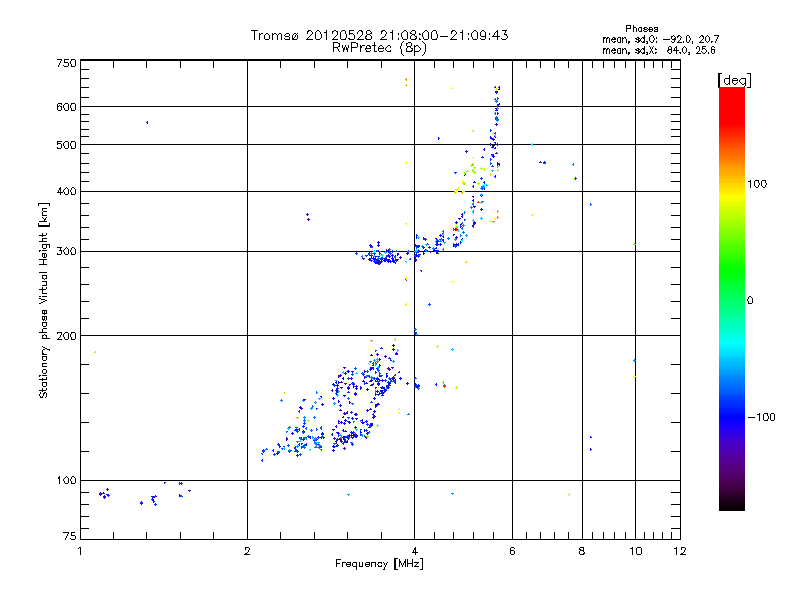Click the y-axis tick label '75'
The image size is (800, 600).
click(x=70, y=536)
